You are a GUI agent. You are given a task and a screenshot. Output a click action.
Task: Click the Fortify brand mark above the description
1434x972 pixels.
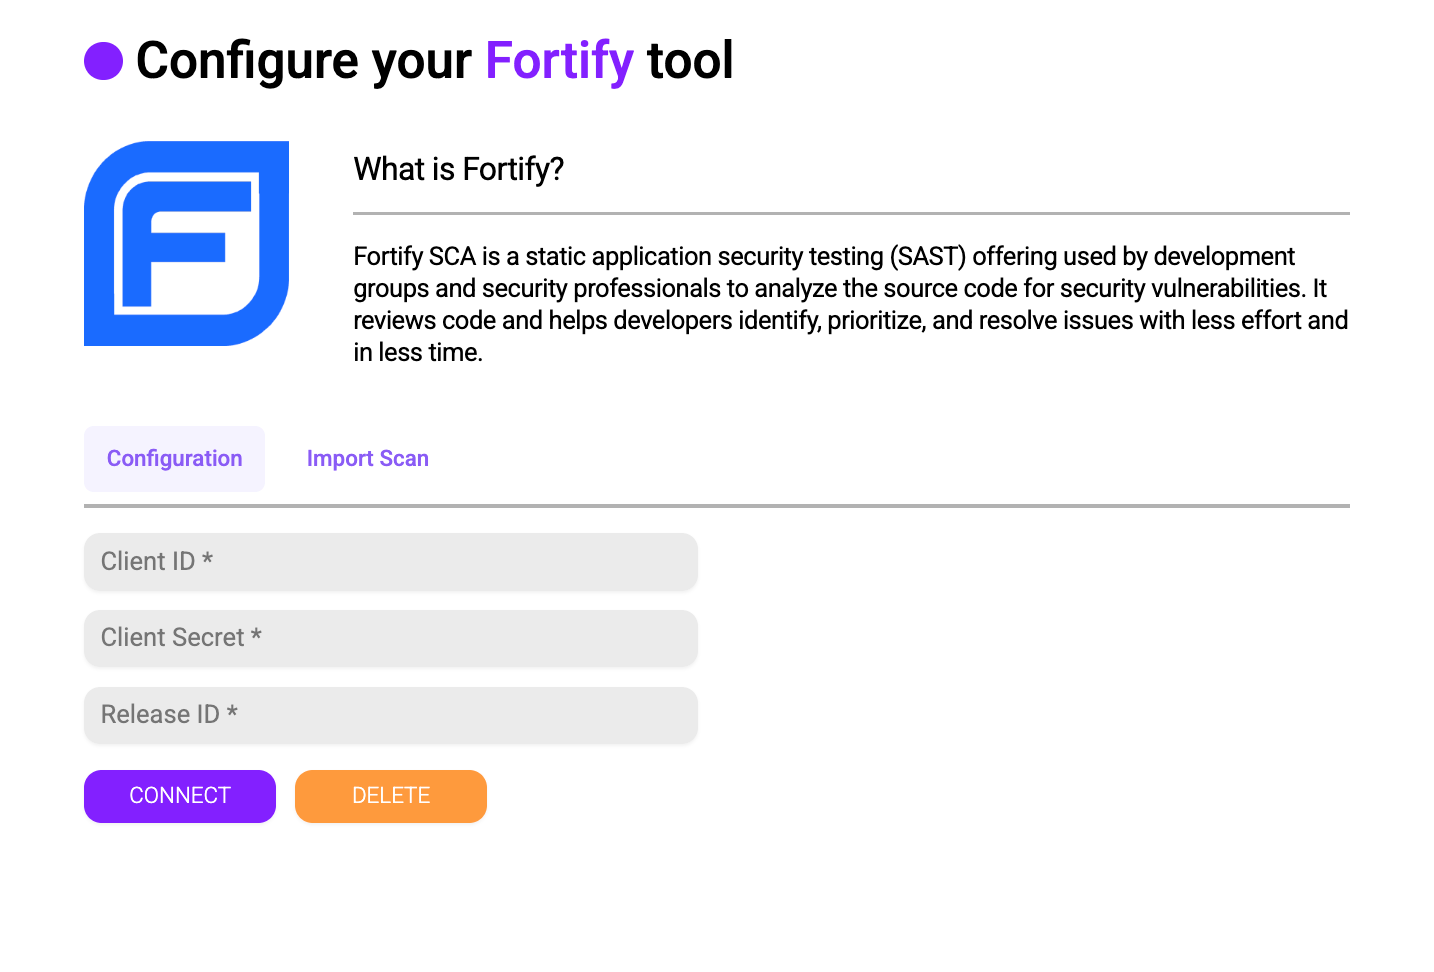coord(185,243)
